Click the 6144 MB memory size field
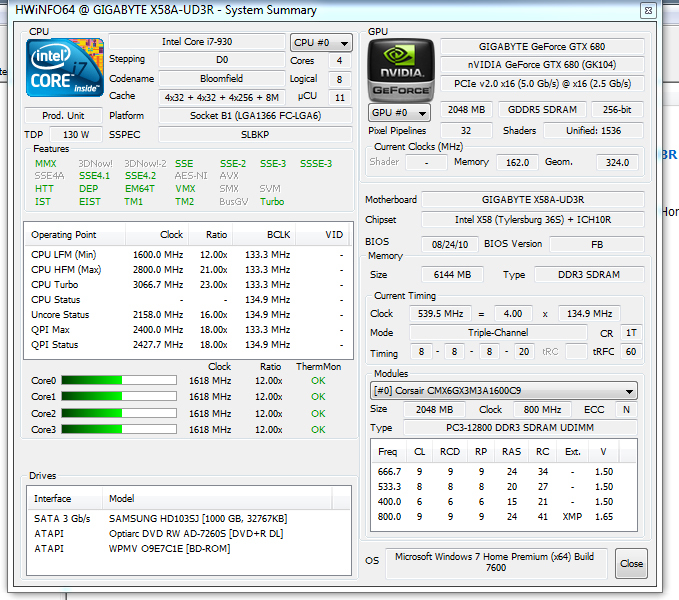The width and height of the screenshot is (679, 600). (453, 274)
